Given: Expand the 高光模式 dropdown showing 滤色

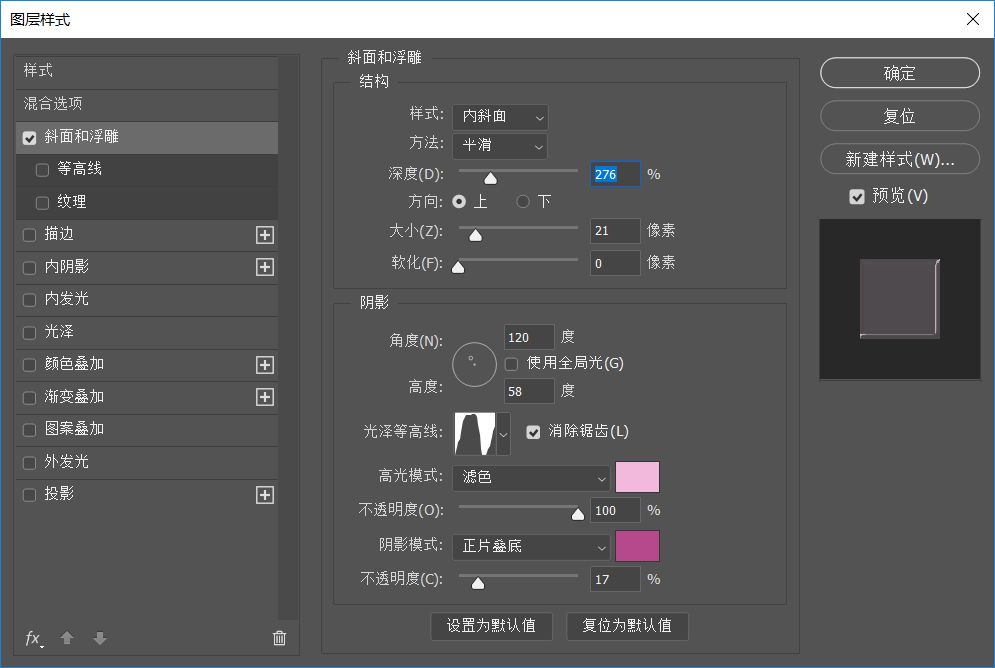Looking at the screenshot, I should pos(530,478).
